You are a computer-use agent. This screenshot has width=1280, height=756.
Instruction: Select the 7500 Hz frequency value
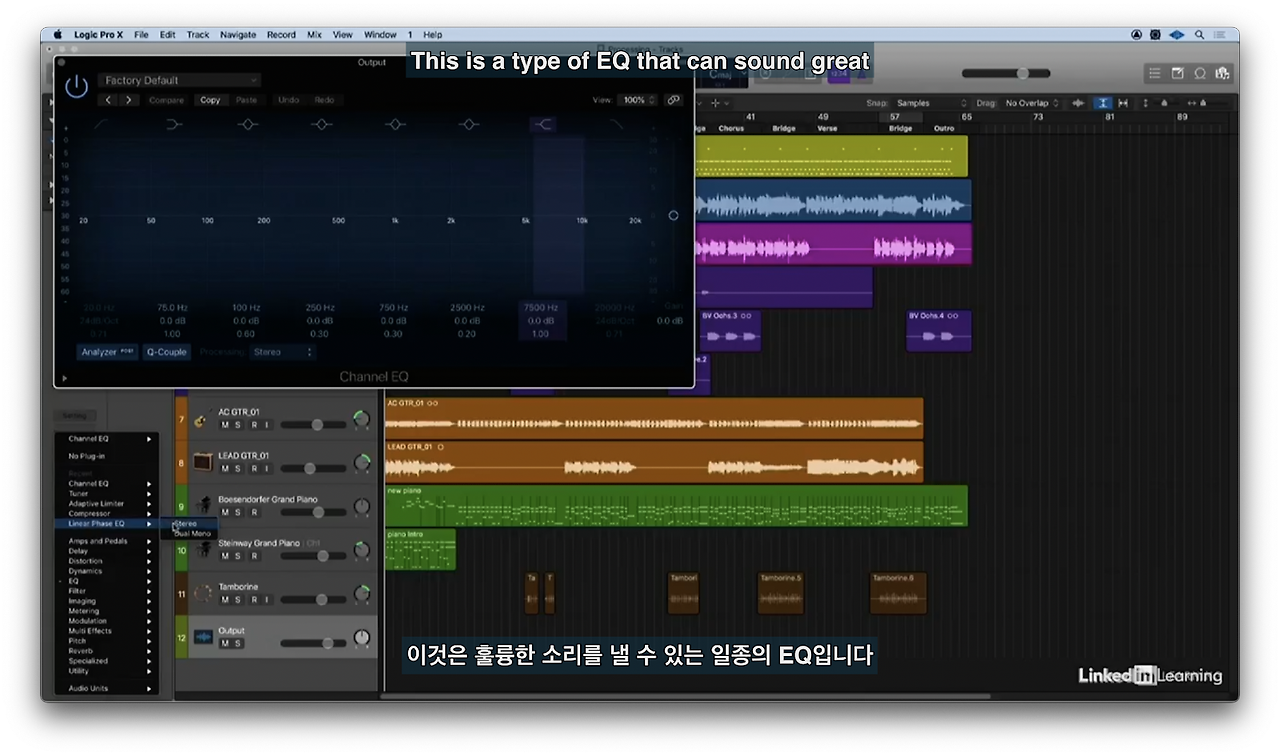point(541,308)
